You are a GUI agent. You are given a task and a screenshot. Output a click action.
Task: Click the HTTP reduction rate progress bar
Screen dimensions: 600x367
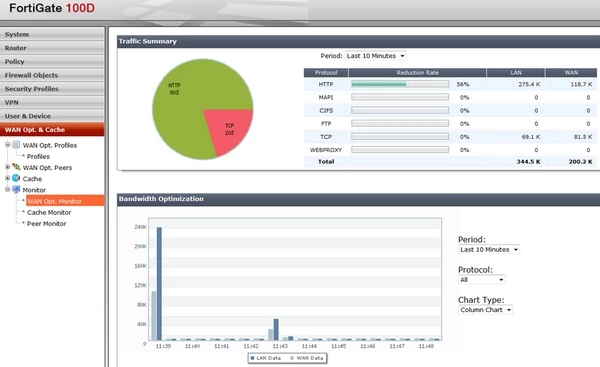point(400,84)
